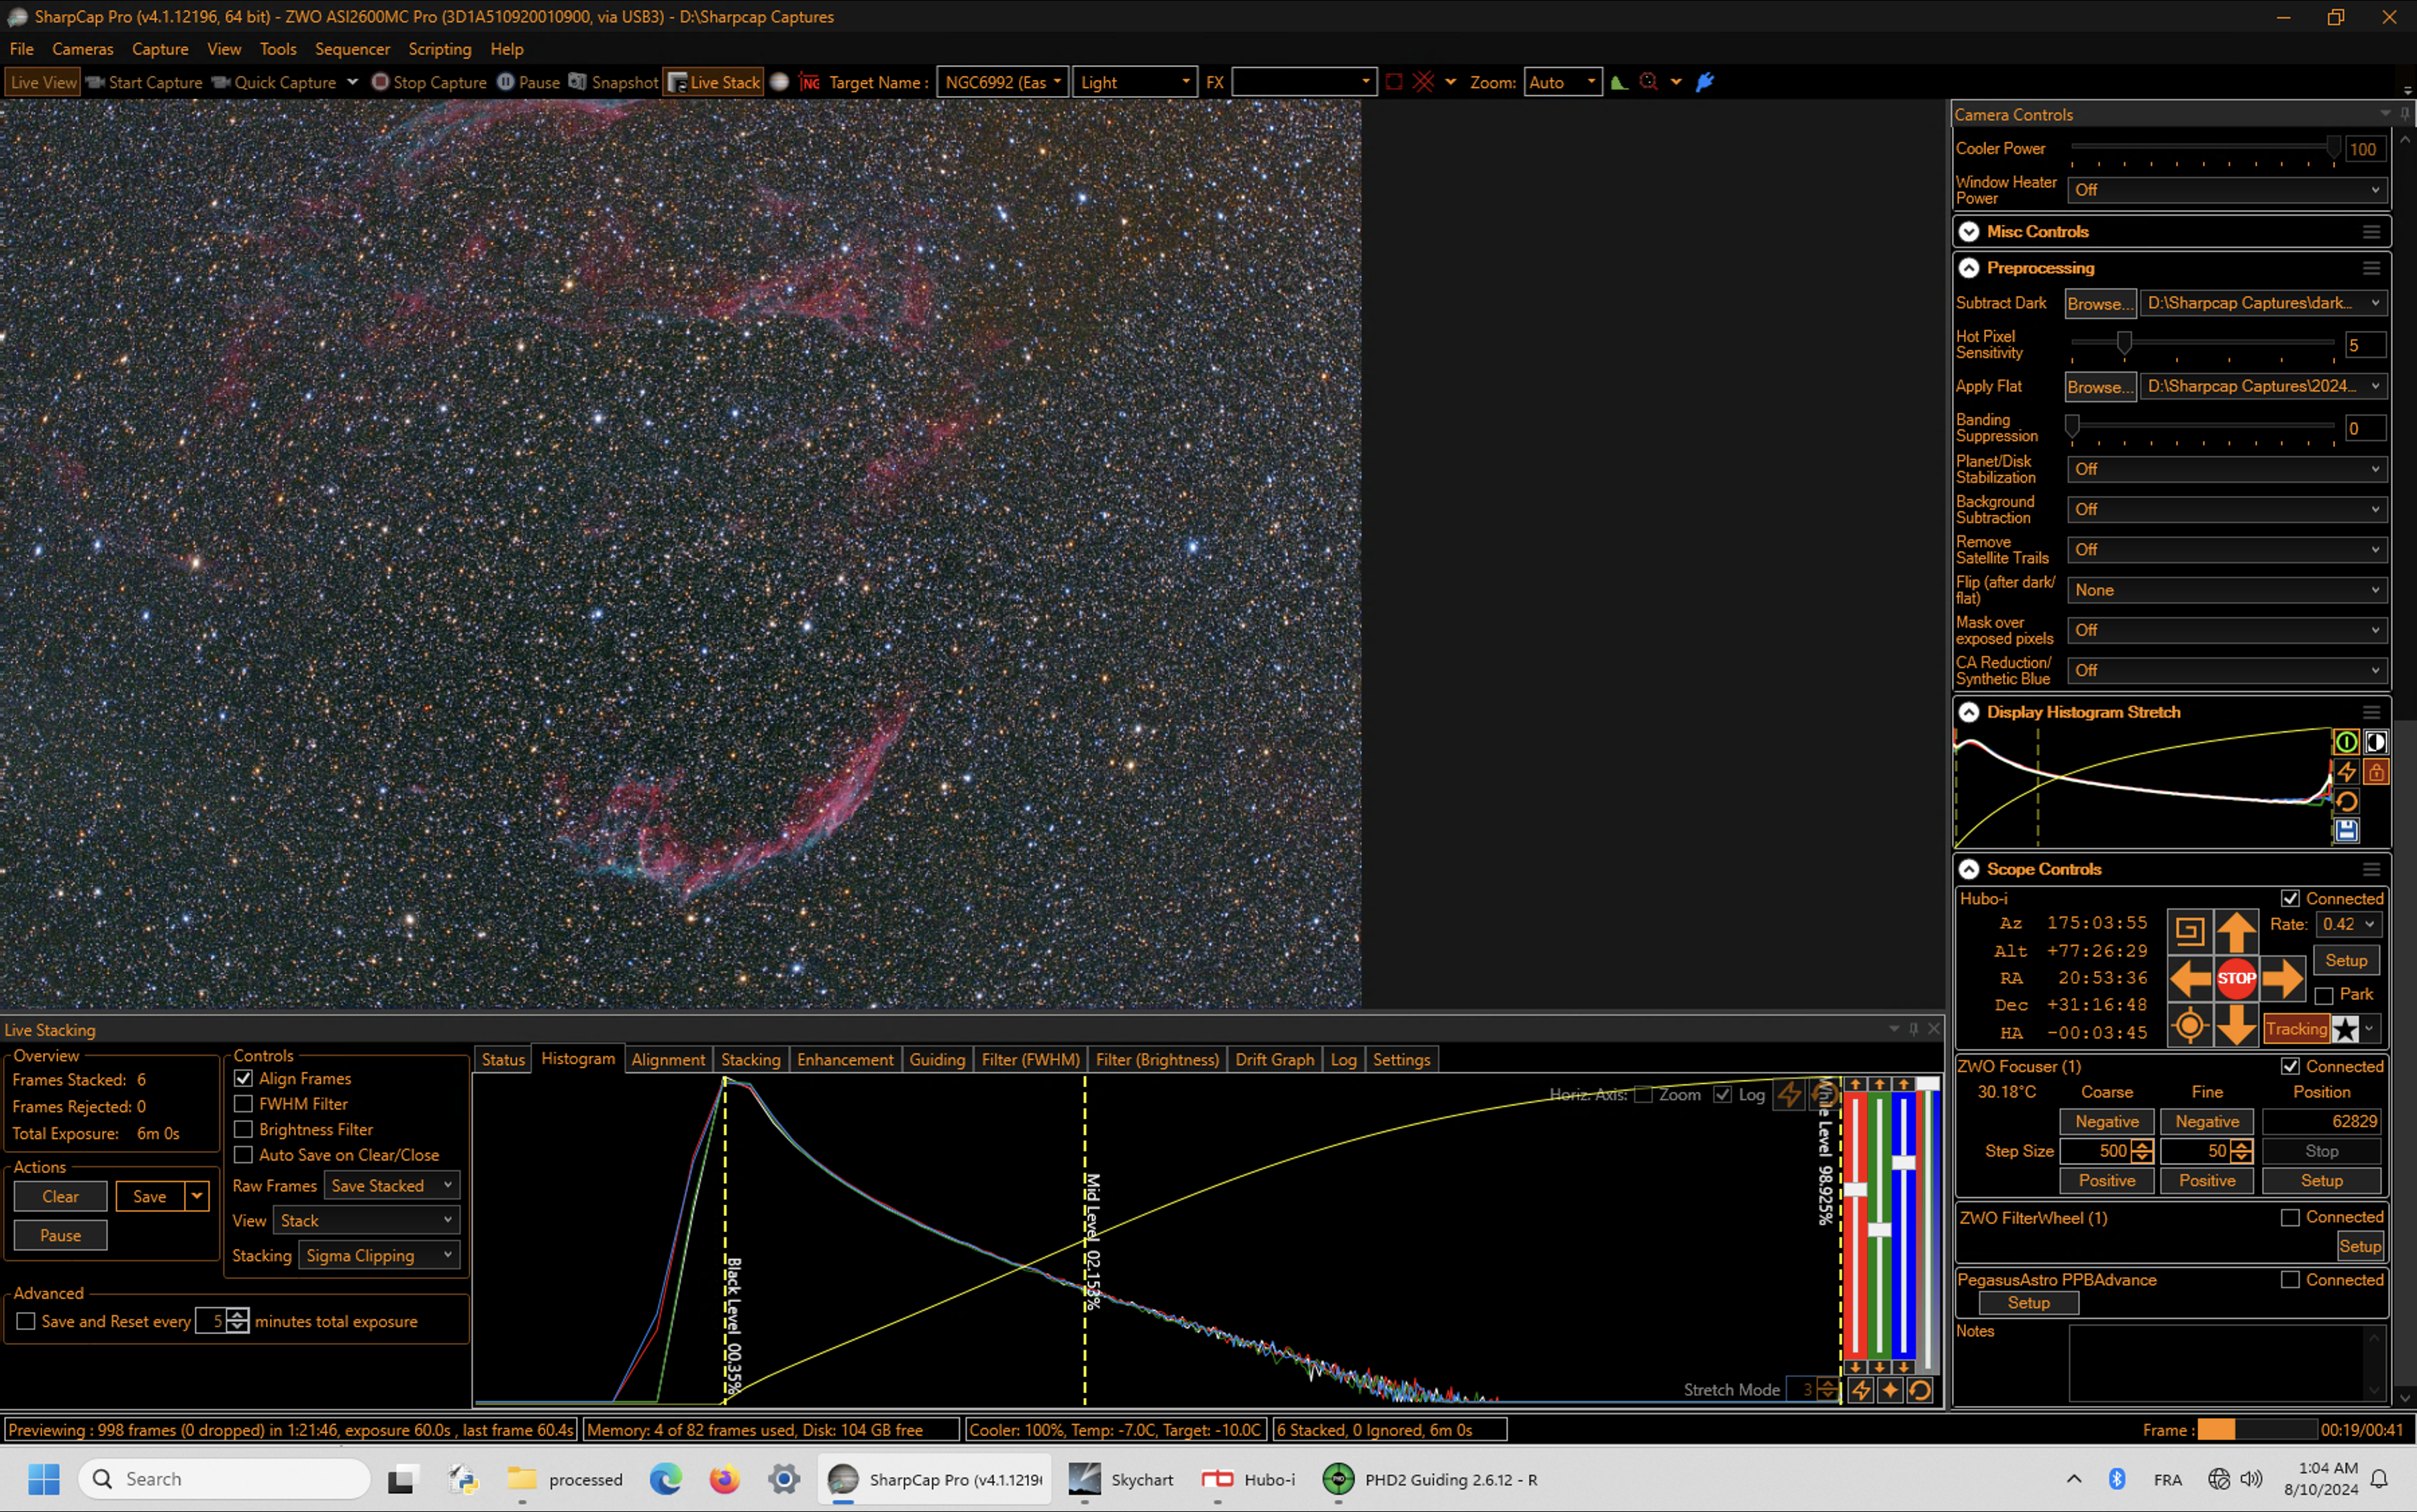Click the Clear button in Actions
This screenshot has width=2417, height=1512.
click(60, 1197)
